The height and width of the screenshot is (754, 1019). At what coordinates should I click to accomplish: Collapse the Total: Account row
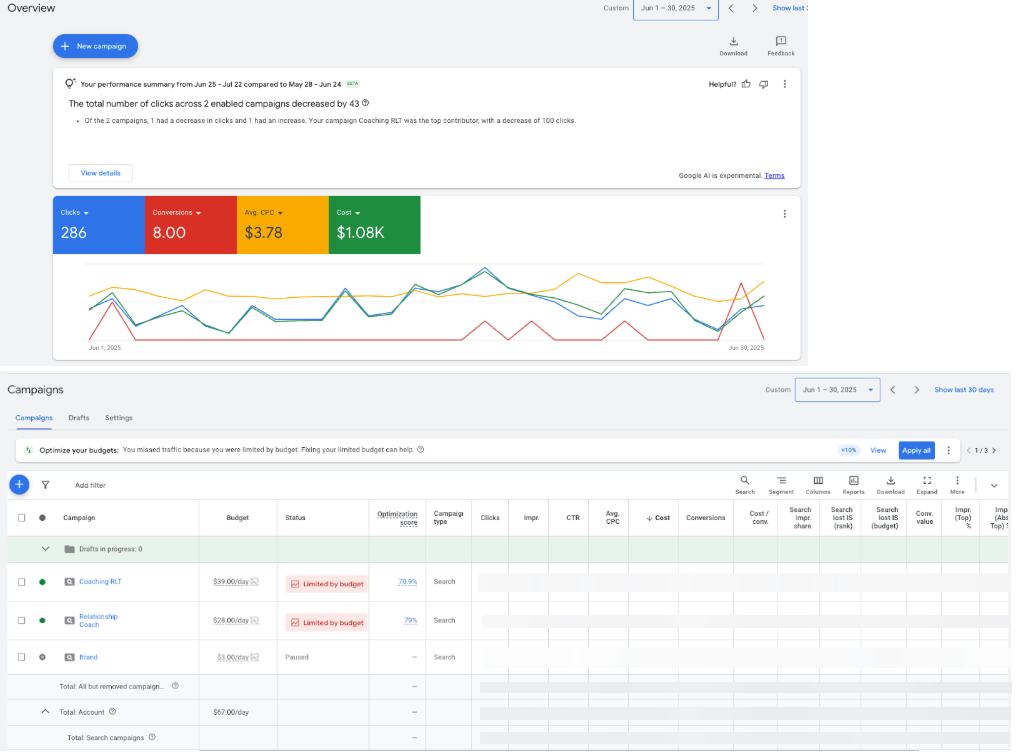pyautogui.click(x=45, y=711)
